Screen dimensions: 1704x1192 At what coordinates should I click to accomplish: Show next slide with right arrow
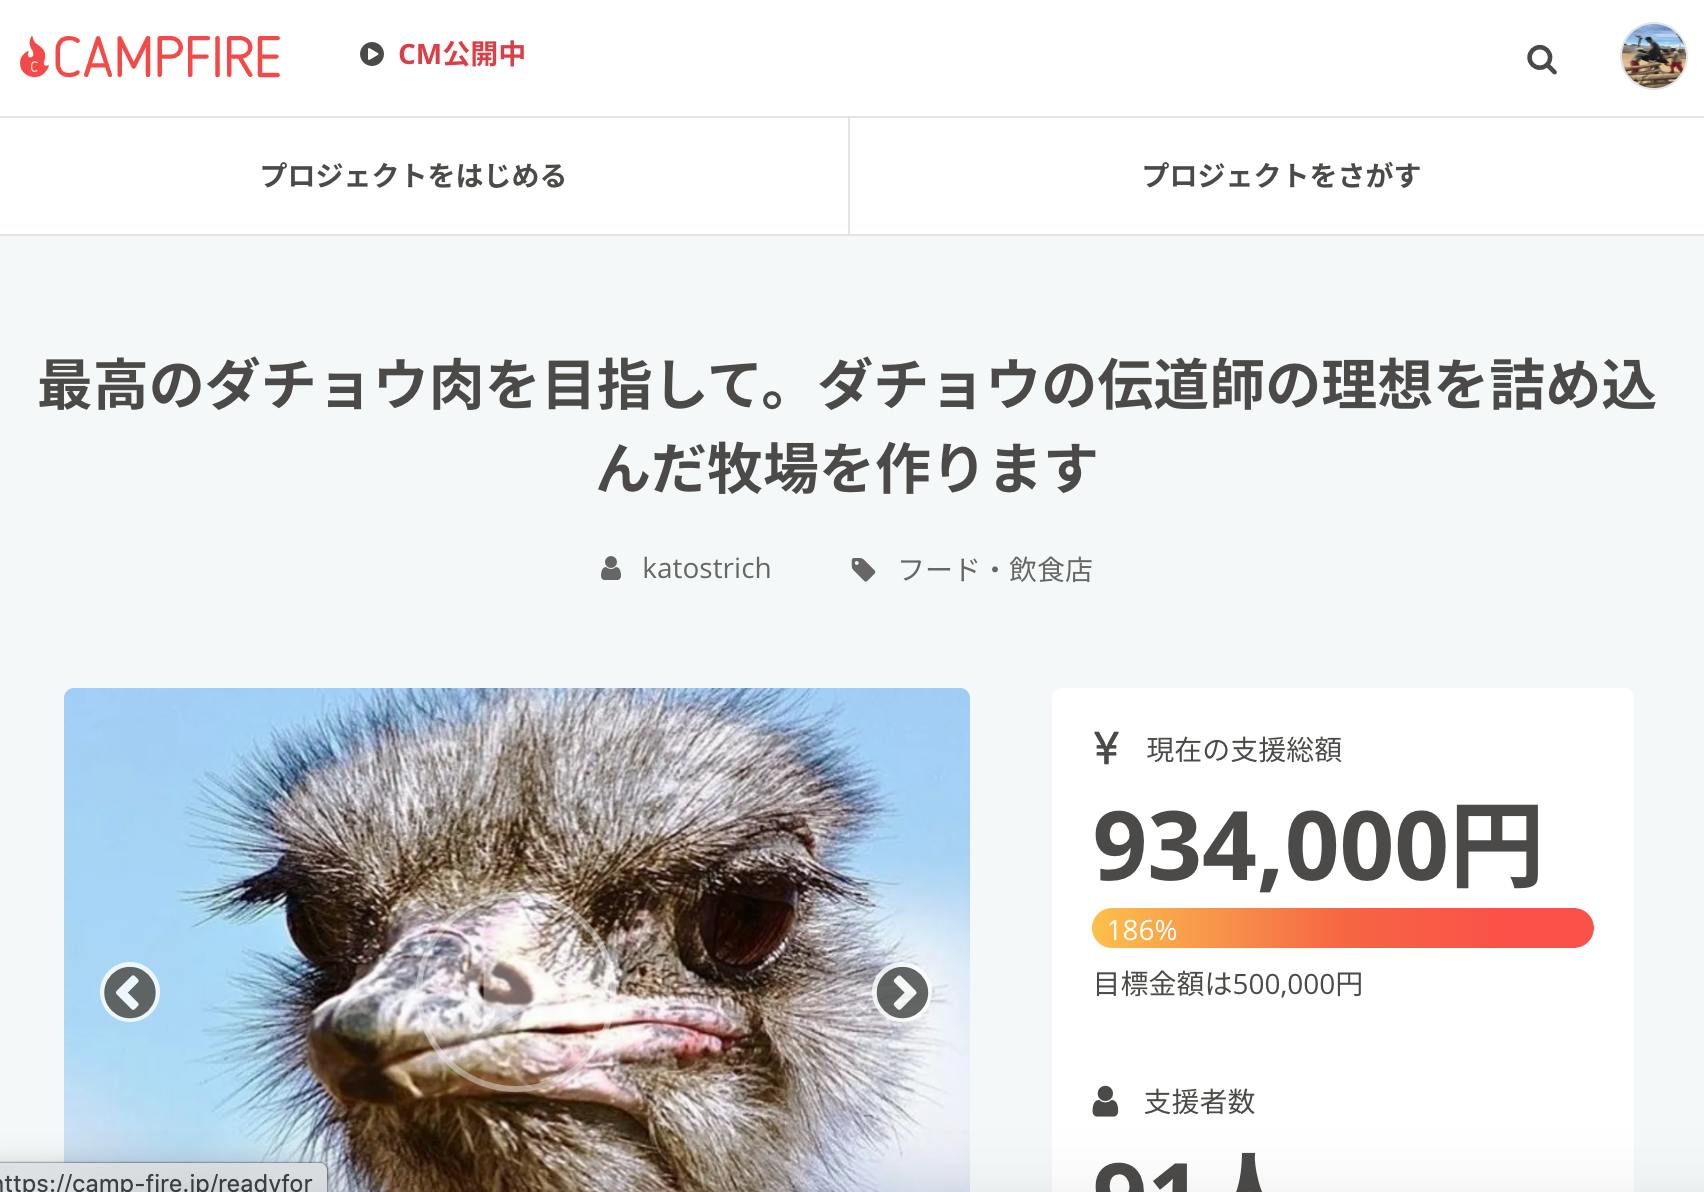point(902,992)
